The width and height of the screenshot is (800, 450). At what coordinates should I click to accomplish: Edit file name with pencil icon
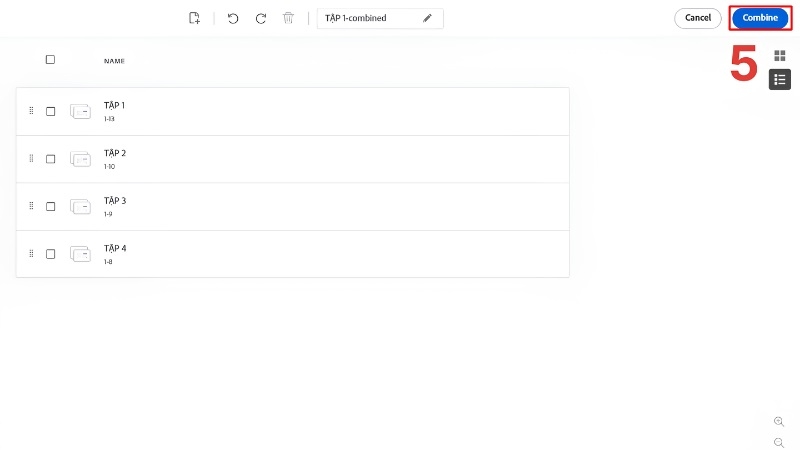427,18
